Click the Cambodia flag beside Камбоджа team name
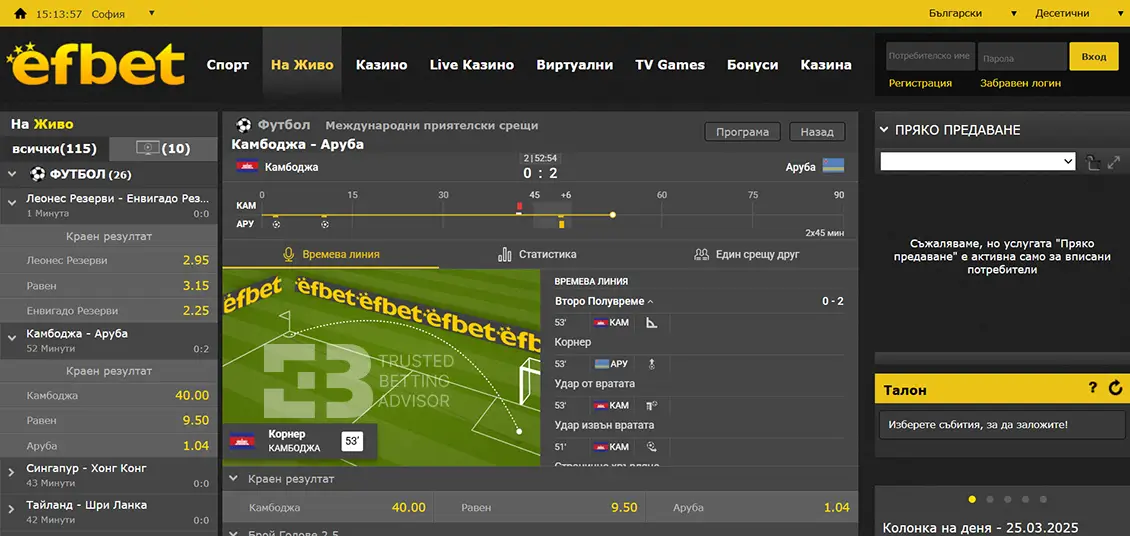The height and width of the screenshot is (536, 1130). pyautogui.click(x=247, y=167)
